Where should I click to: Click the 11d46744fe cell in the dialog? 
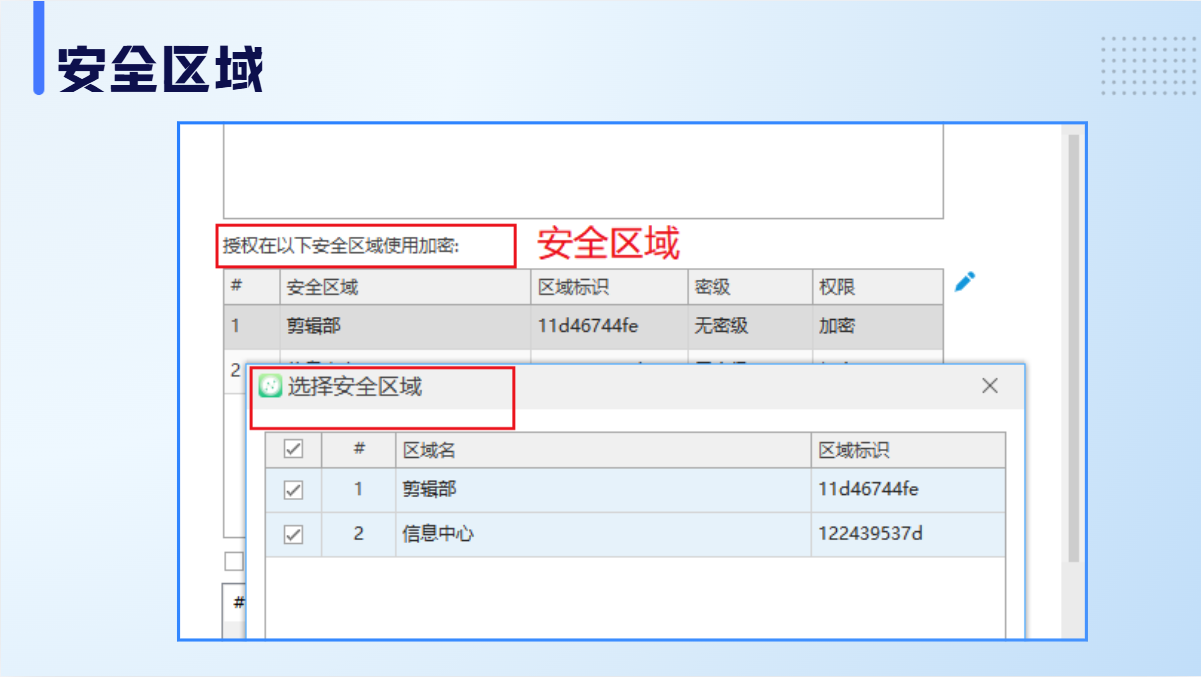[x=868, y=490]
